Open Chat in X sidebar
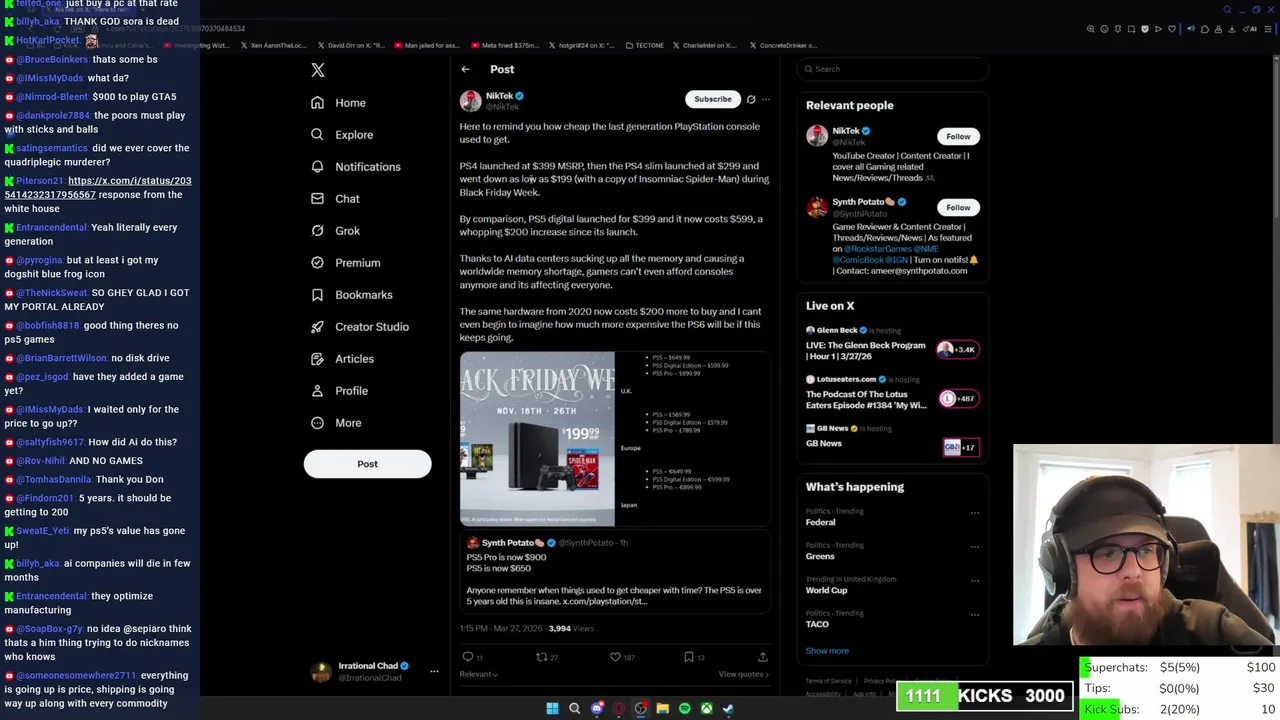Screen dimensions: 1280x720 [x=335, y=199]
